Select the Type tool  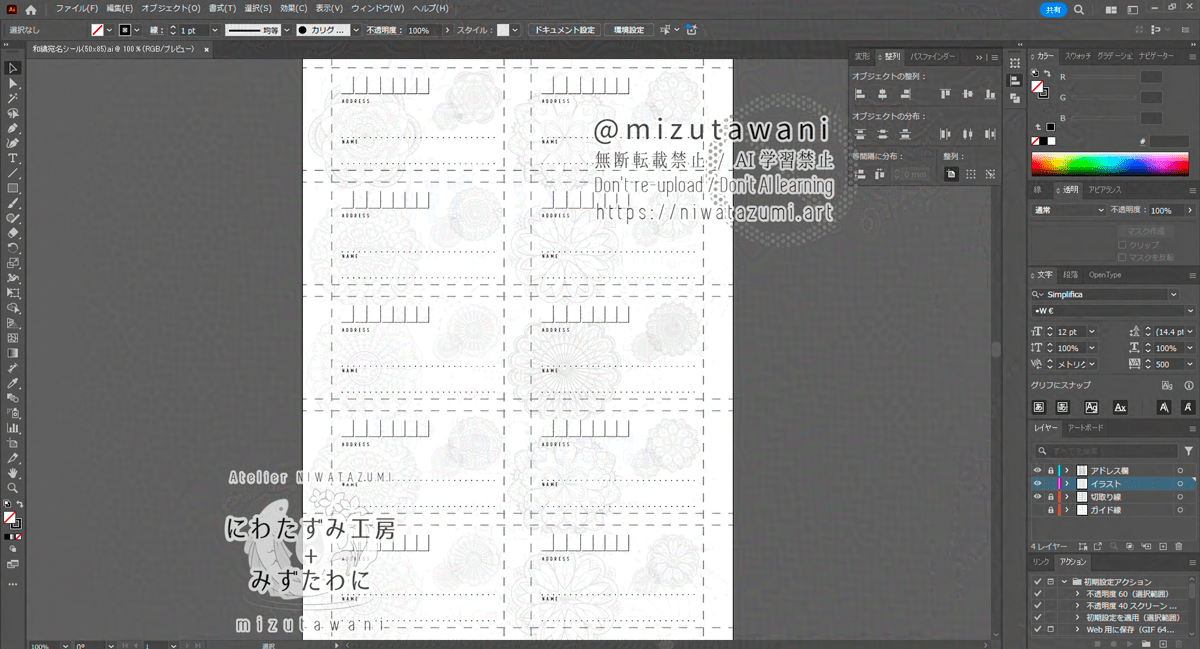click(13, 158)
